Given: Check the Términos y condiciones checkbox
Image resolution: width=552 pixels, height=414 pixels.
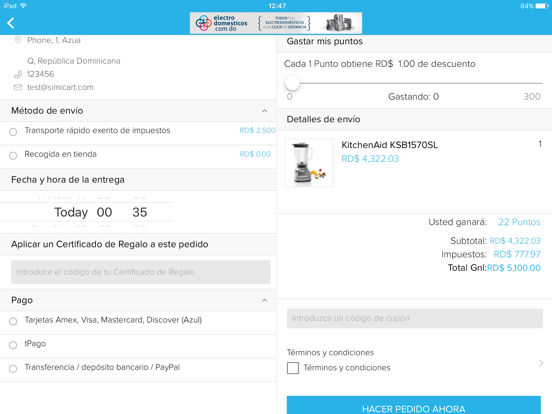Looking at the screenshot, I should 293,368.
